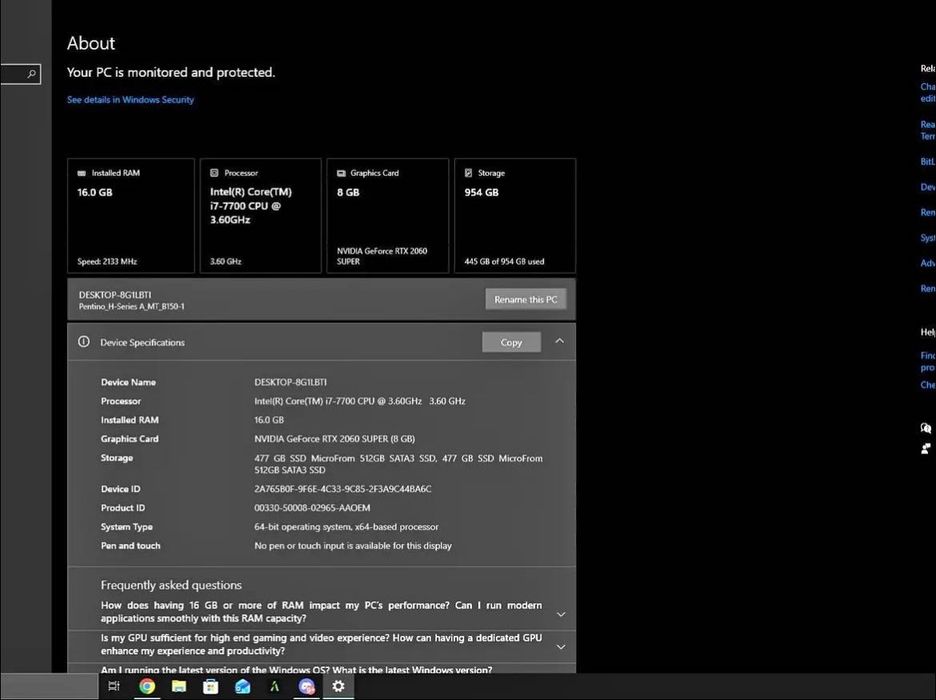Click 'Your PC is monitored and protected.' text
The width and height of the screenshot is (936, 700).
pos(171,72)
